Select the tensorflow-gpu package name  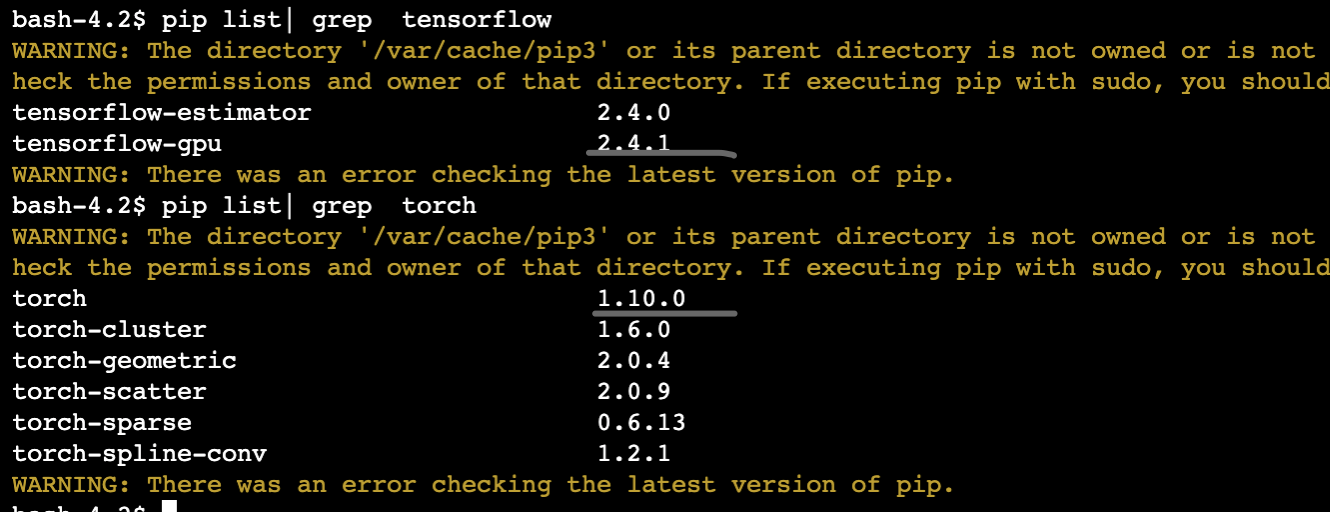click(117, 144)
